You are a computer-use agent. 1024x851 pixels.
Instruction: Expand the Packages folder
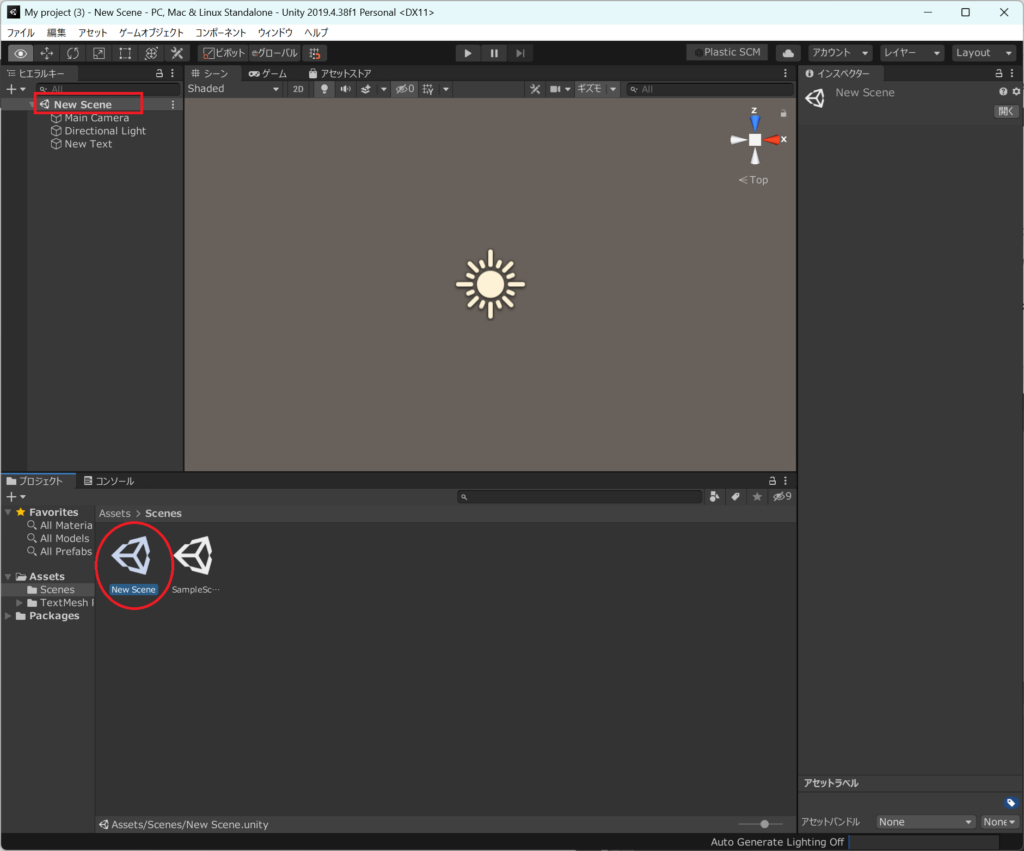(x=8, y=616)
